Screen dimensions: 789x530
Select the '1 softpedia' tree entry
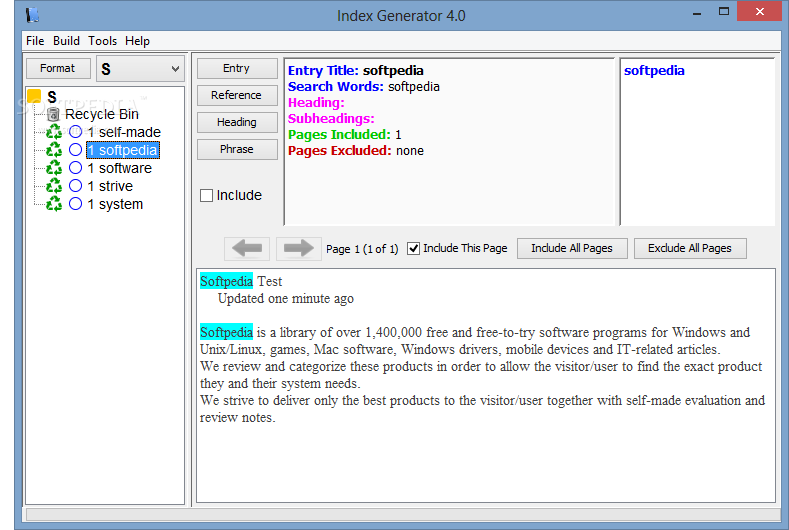pyautogui.click(x=123, y=150)
